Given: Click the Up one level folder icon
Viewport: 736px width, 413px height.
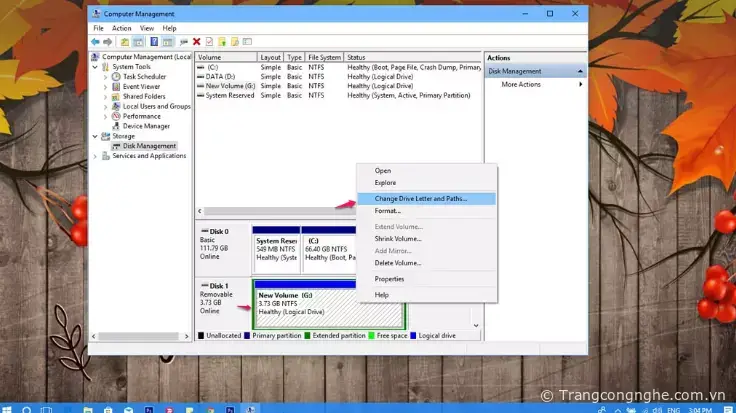Looking at the screenshot, I should pyautogui.click(x=124, y=42).
